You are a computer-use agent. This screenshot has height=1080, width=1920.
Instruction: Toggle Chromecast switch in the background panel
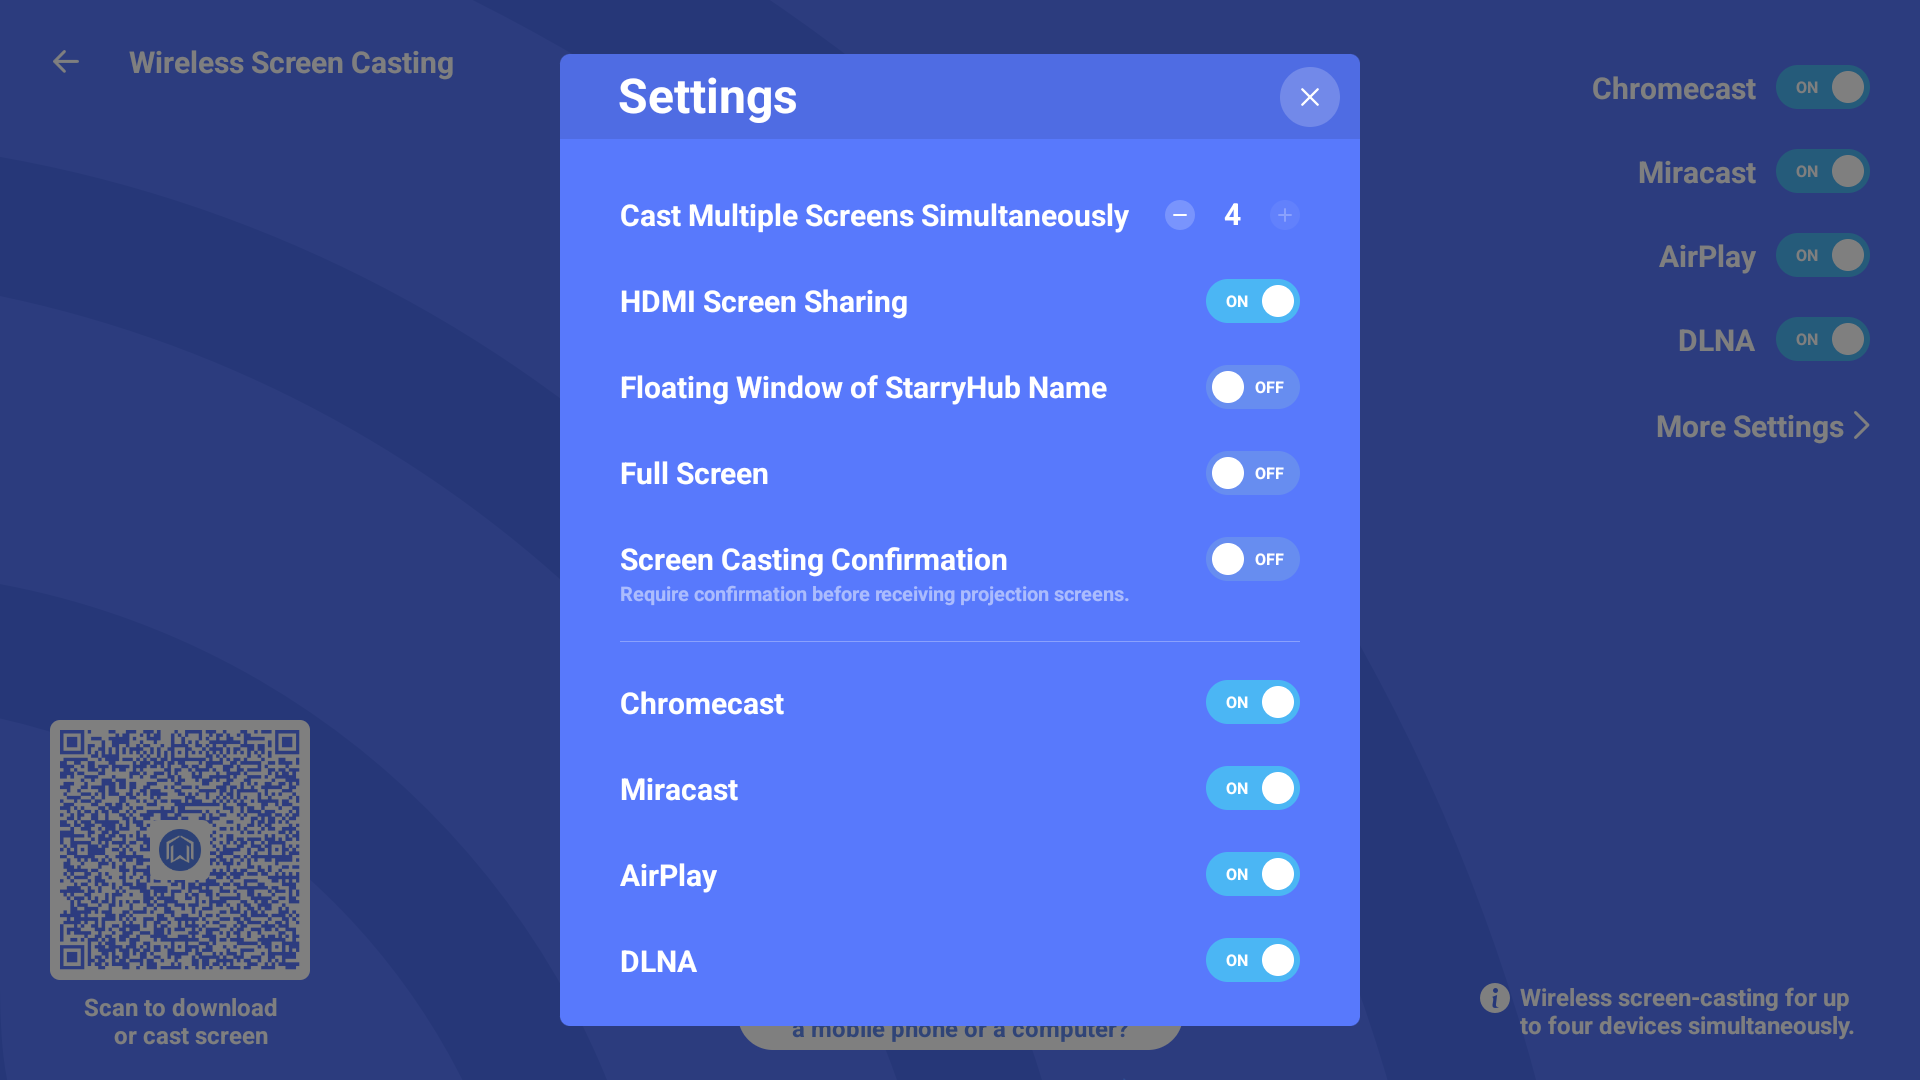pyautogui.click(x=1822, y=87)
